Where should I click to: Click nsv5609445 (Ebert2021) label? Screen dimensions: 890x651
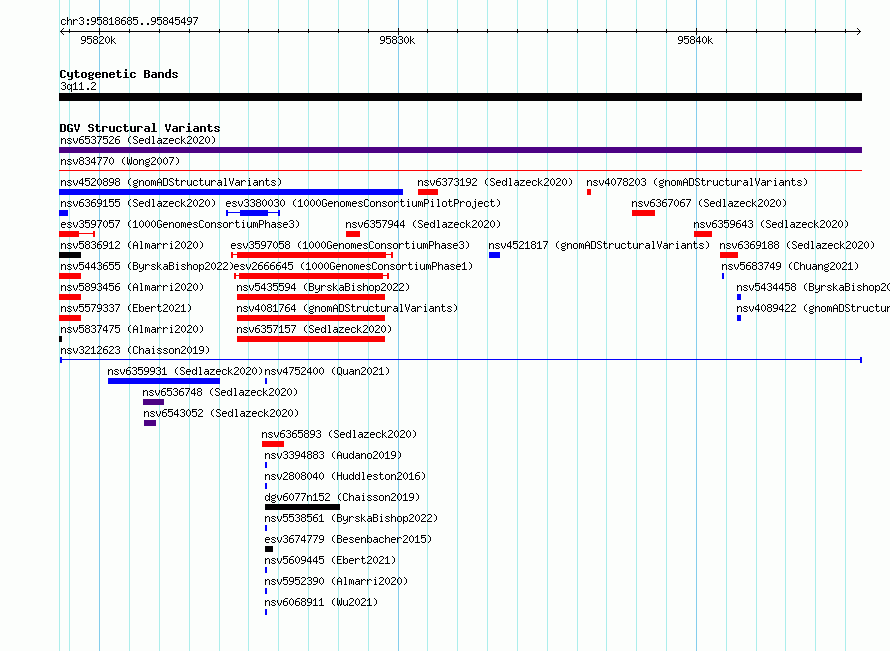point(330,560)
